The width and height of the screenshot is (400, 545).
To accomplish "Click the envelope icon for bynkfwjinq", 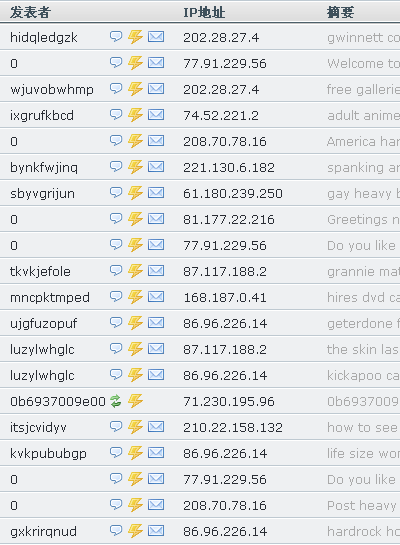I will 156,166.
